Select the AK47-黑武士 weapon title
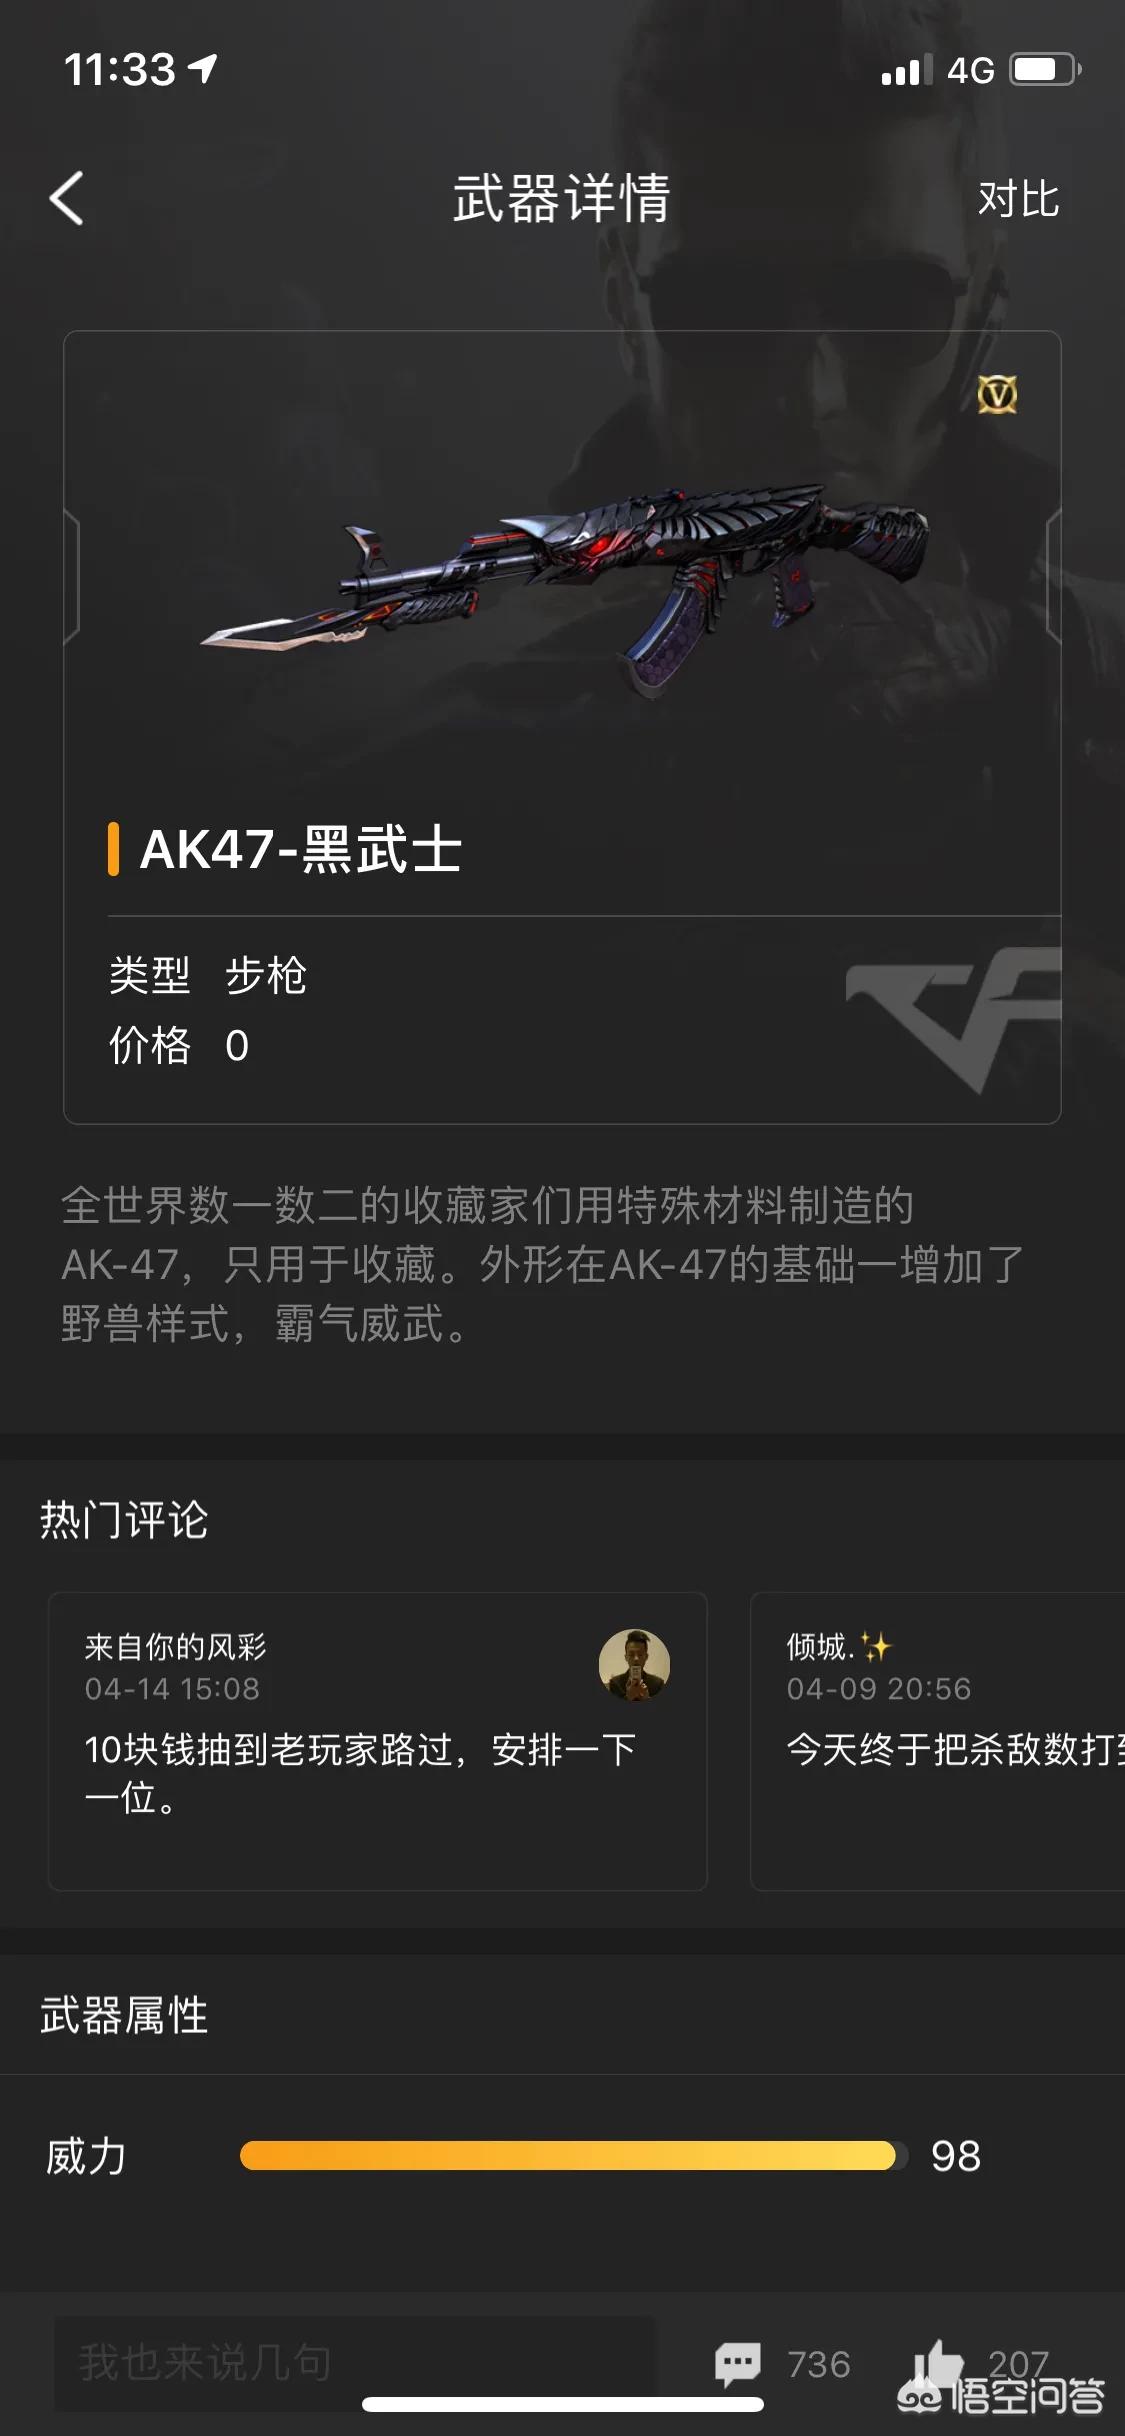Image resolution: width=1125 pixels, height=2436 pixels. coord(300,850)
